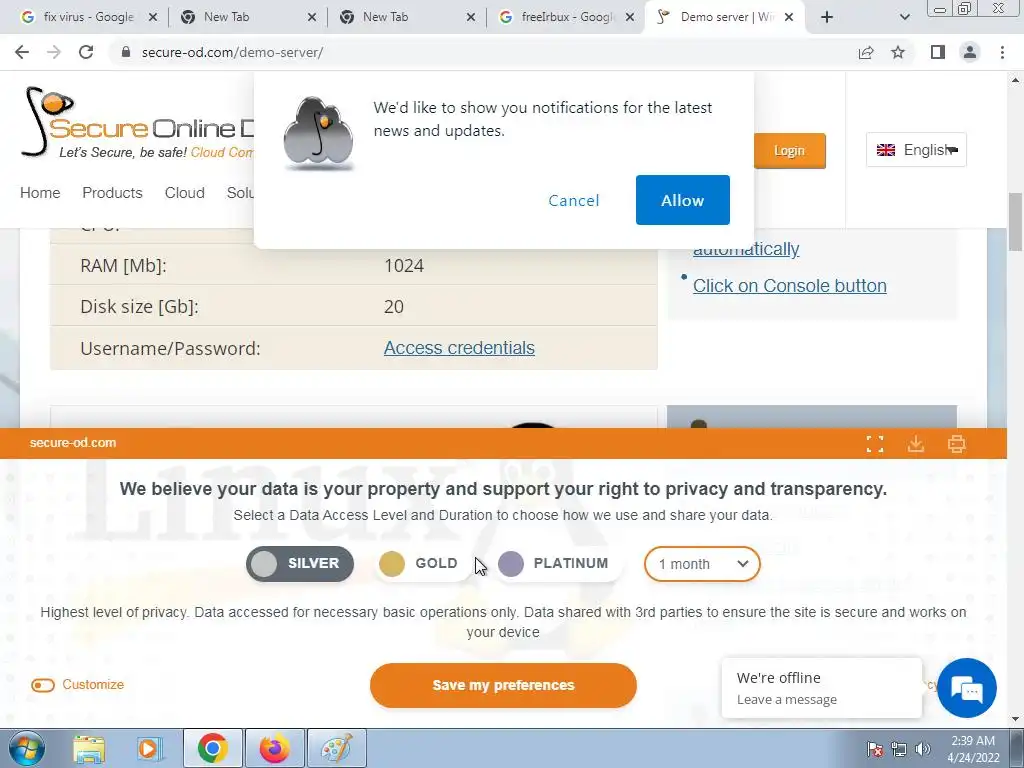
Task: Open the Products menu item
Action: coord(112,193)
